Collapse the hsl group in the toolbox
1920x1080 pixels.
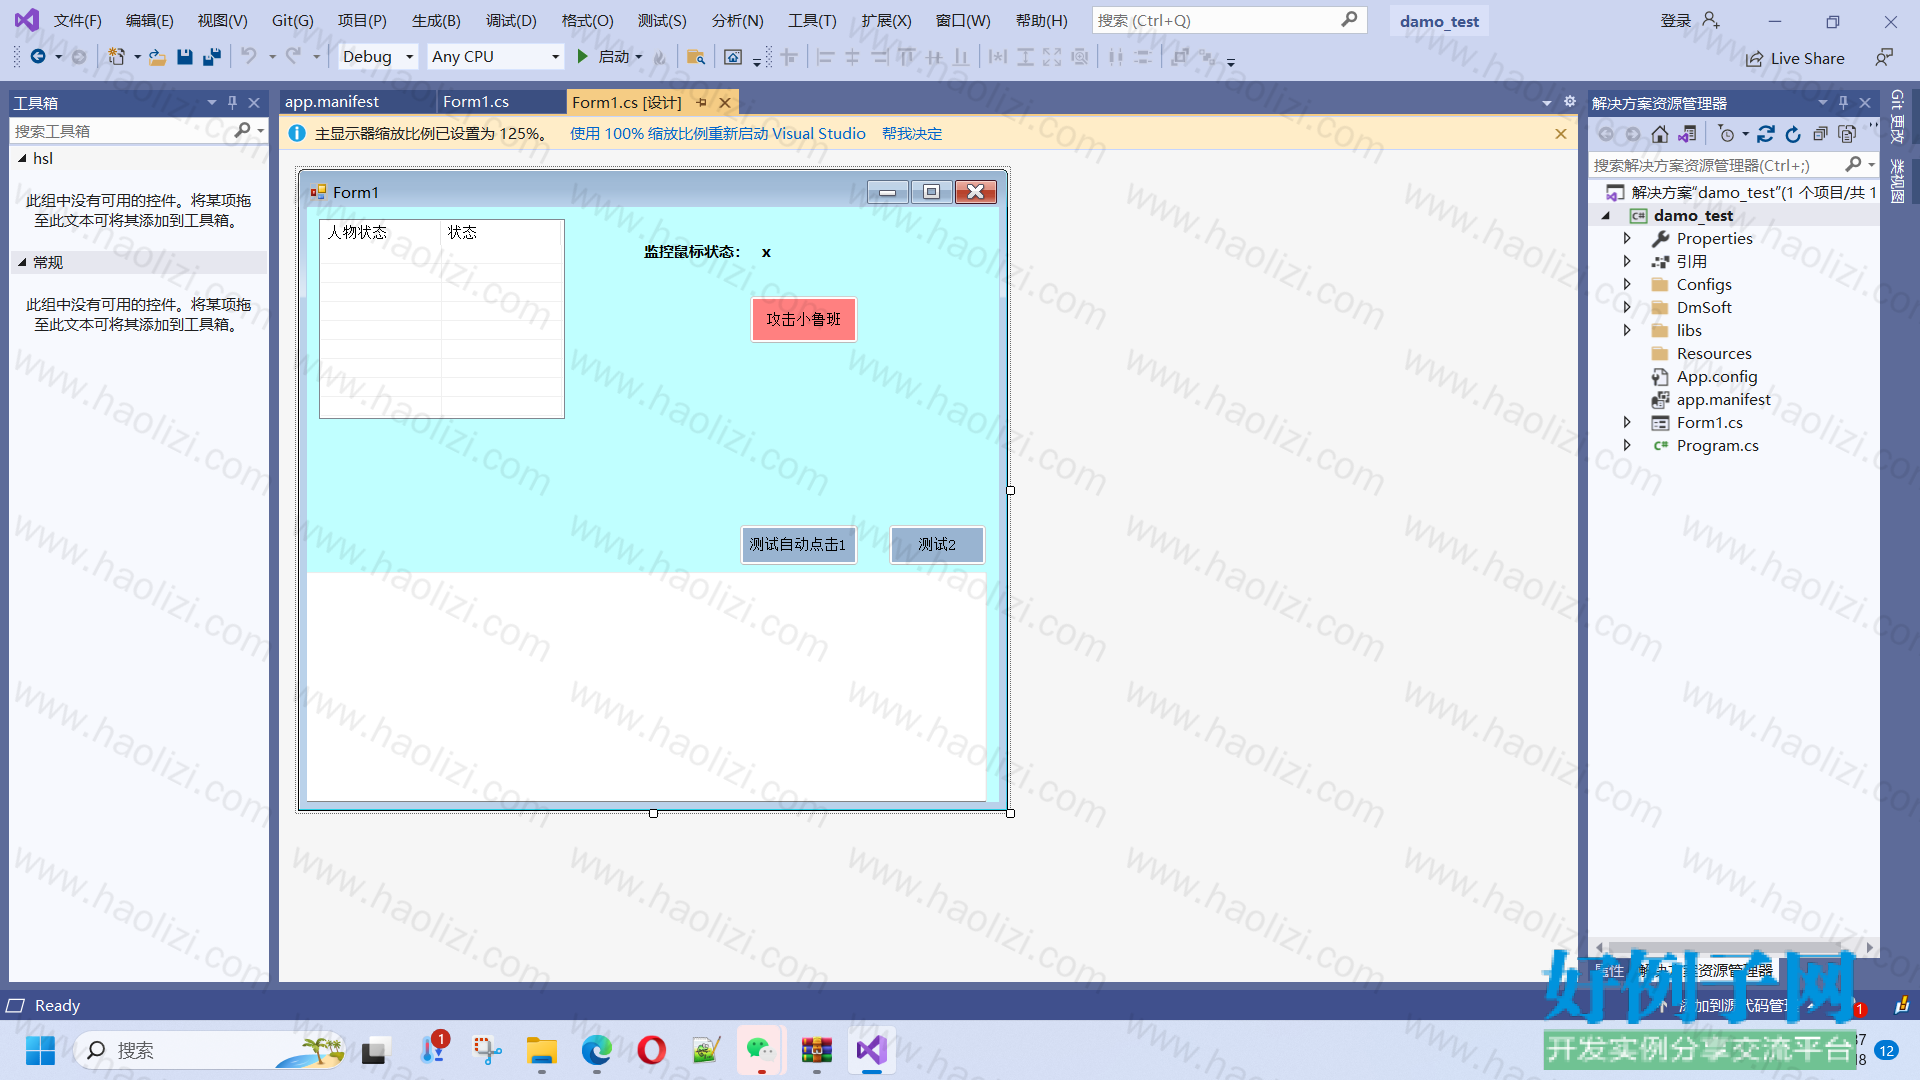click(22, 158)
